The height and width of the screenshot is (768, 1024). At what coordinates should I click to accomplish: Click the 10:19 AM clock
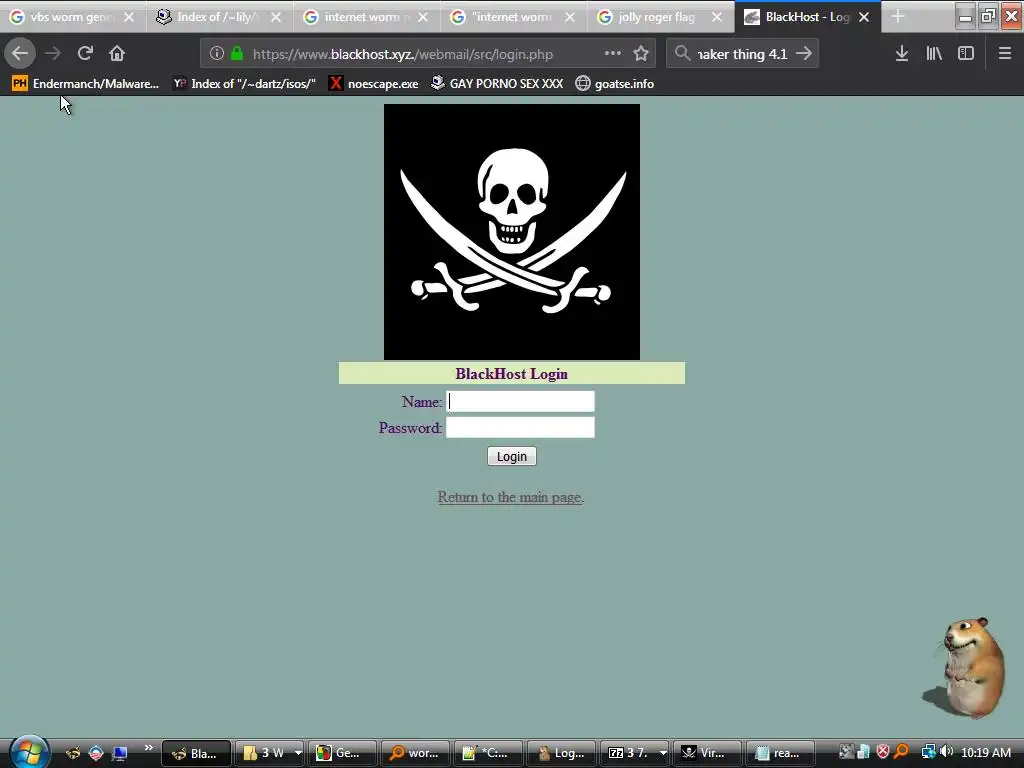pyautogui.click(x=986, y=753)
